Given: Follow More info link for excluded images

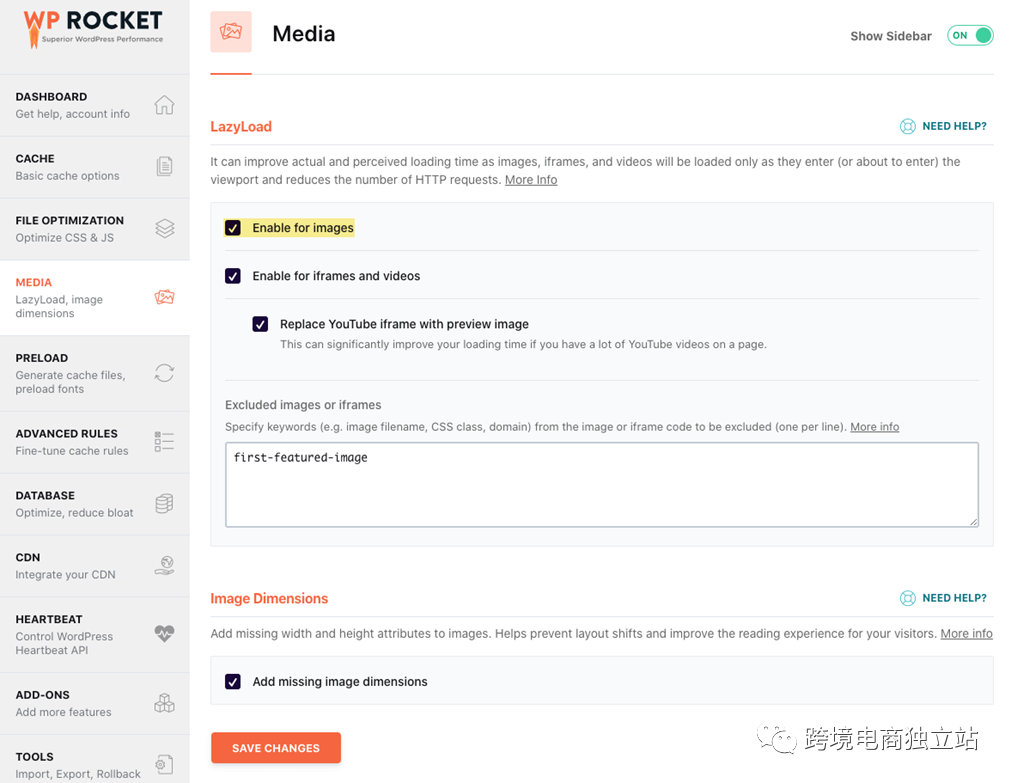Looking at the screenshot, I should point(874,427).
